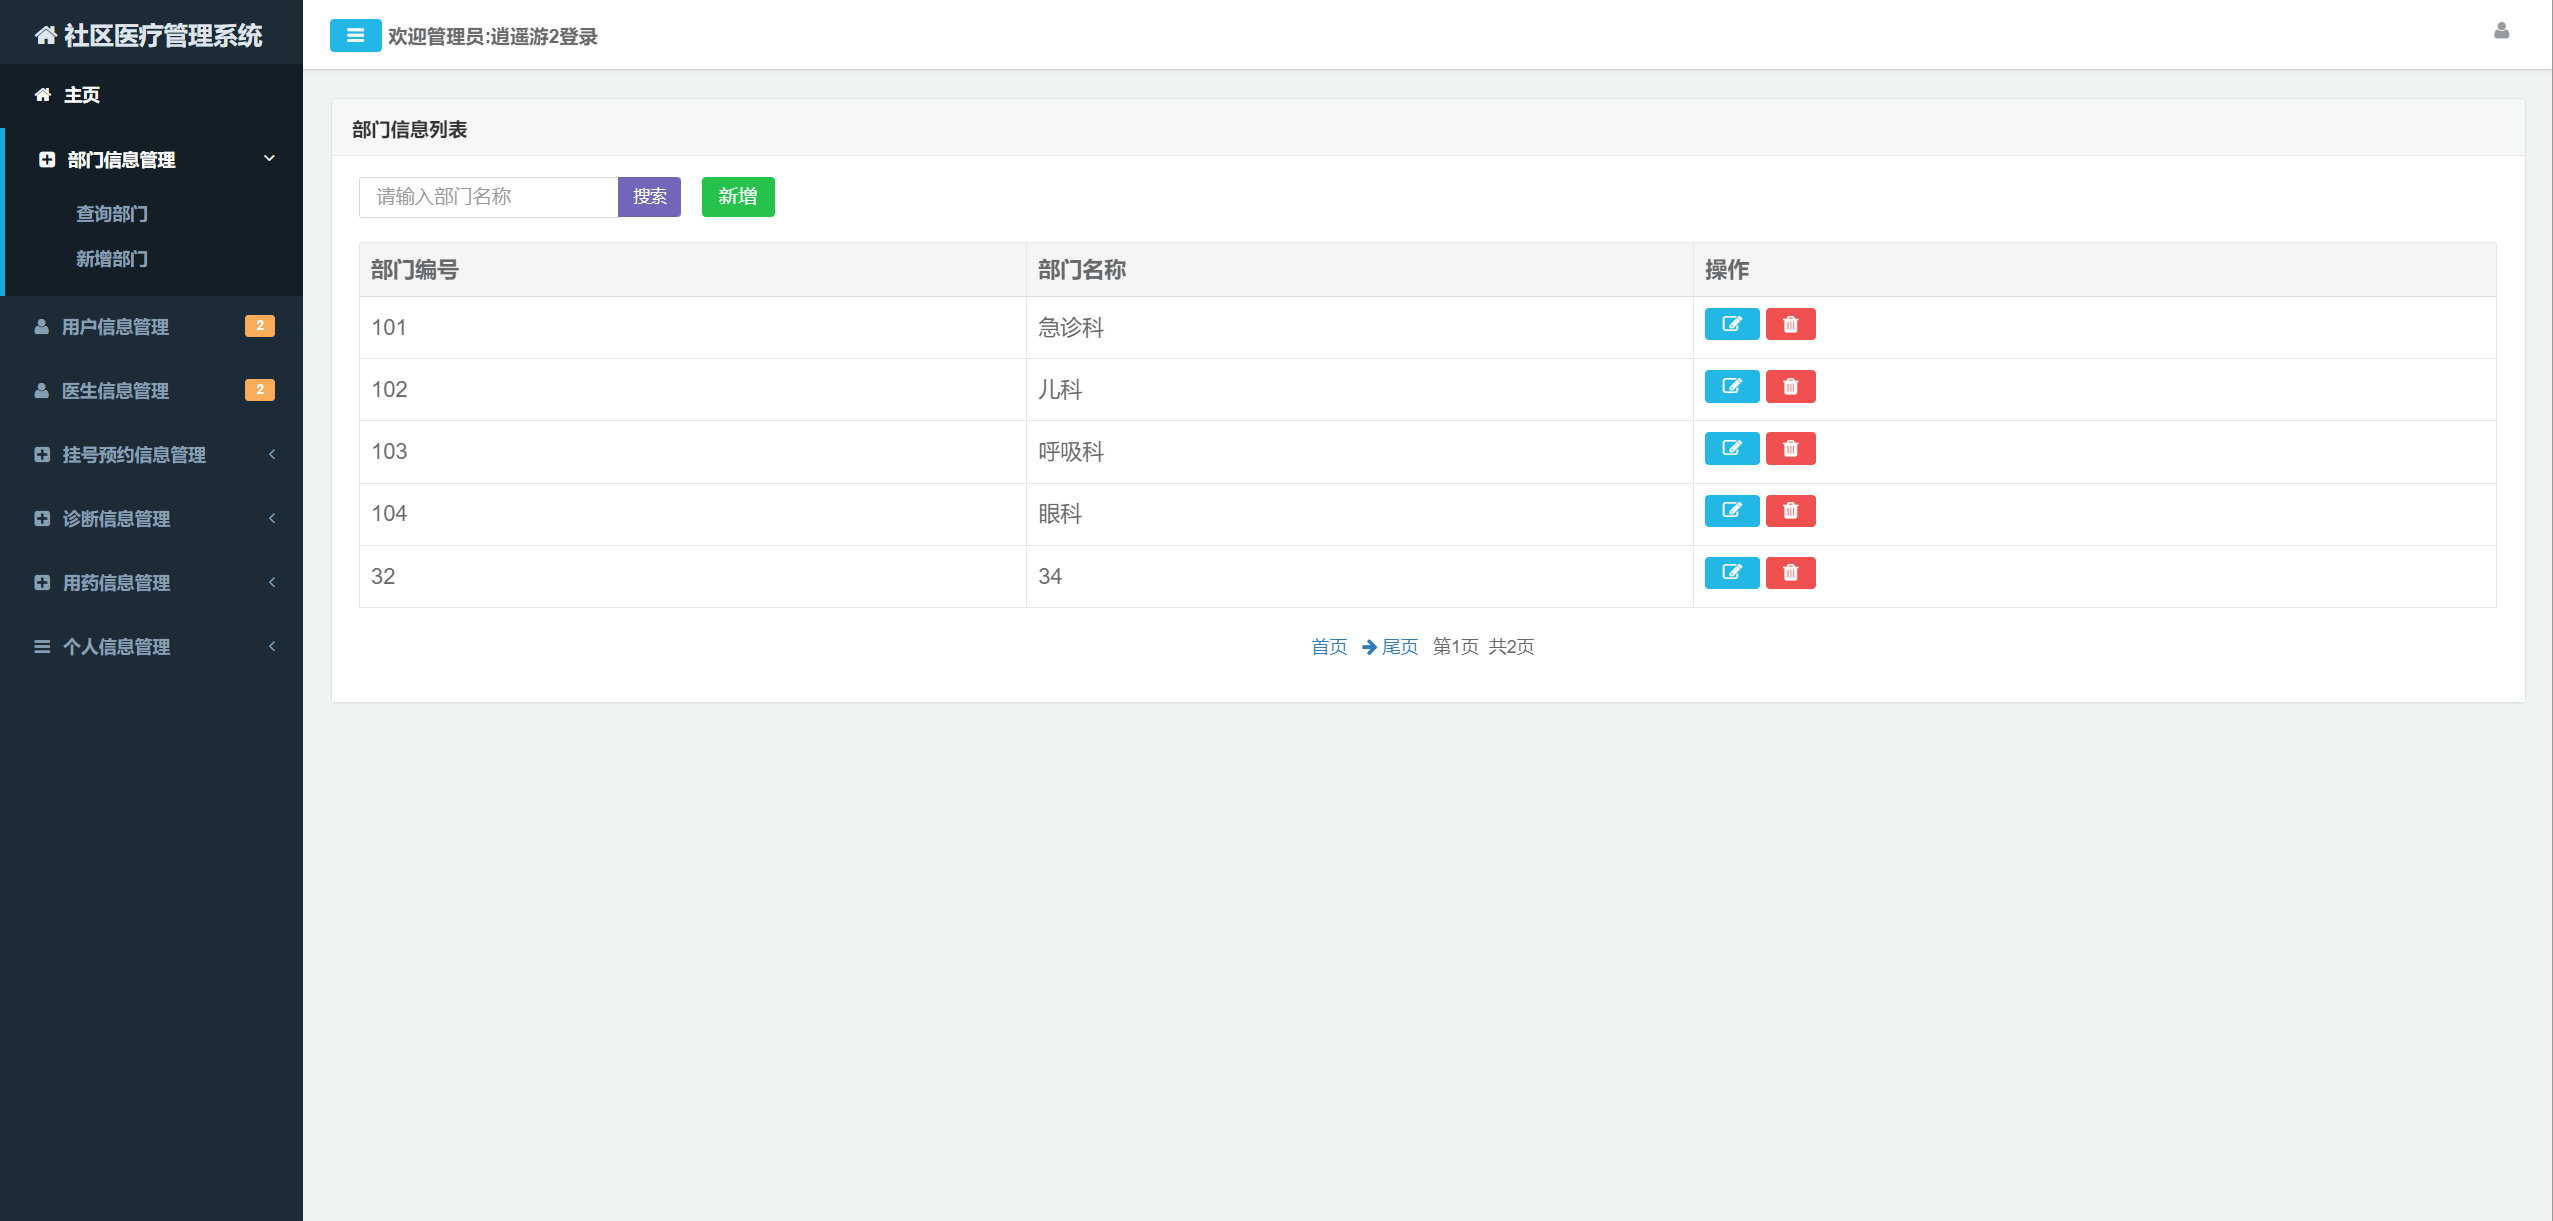
Task: Toggle the sidebar with the hamburger icon
Action: pos(356,36)
